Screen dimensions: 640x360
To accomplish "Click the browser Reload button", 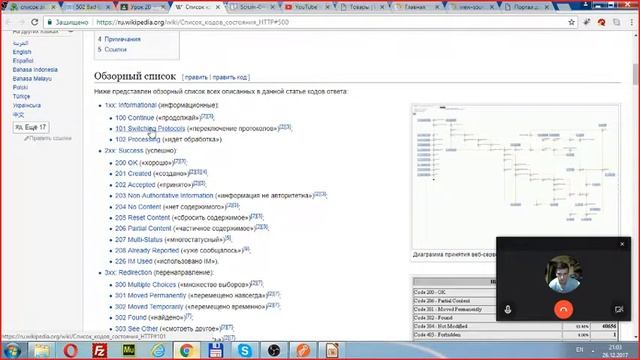I will 35,22.
